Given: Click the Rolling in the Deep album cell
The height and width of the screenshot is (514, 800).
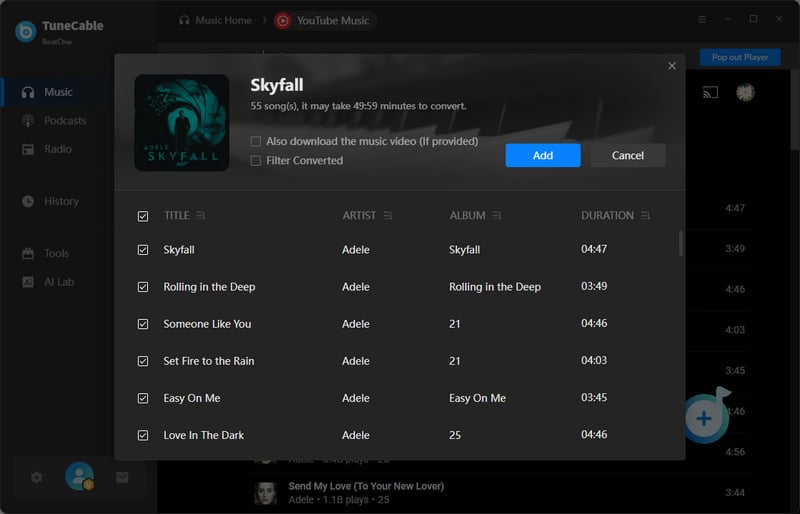Looking at the screenshot, I should (495, 287).
